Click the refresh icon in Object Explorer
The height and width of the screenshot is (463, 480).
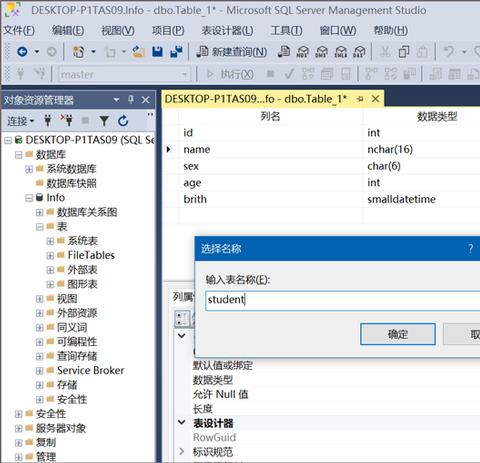click(x=123, y=121)
